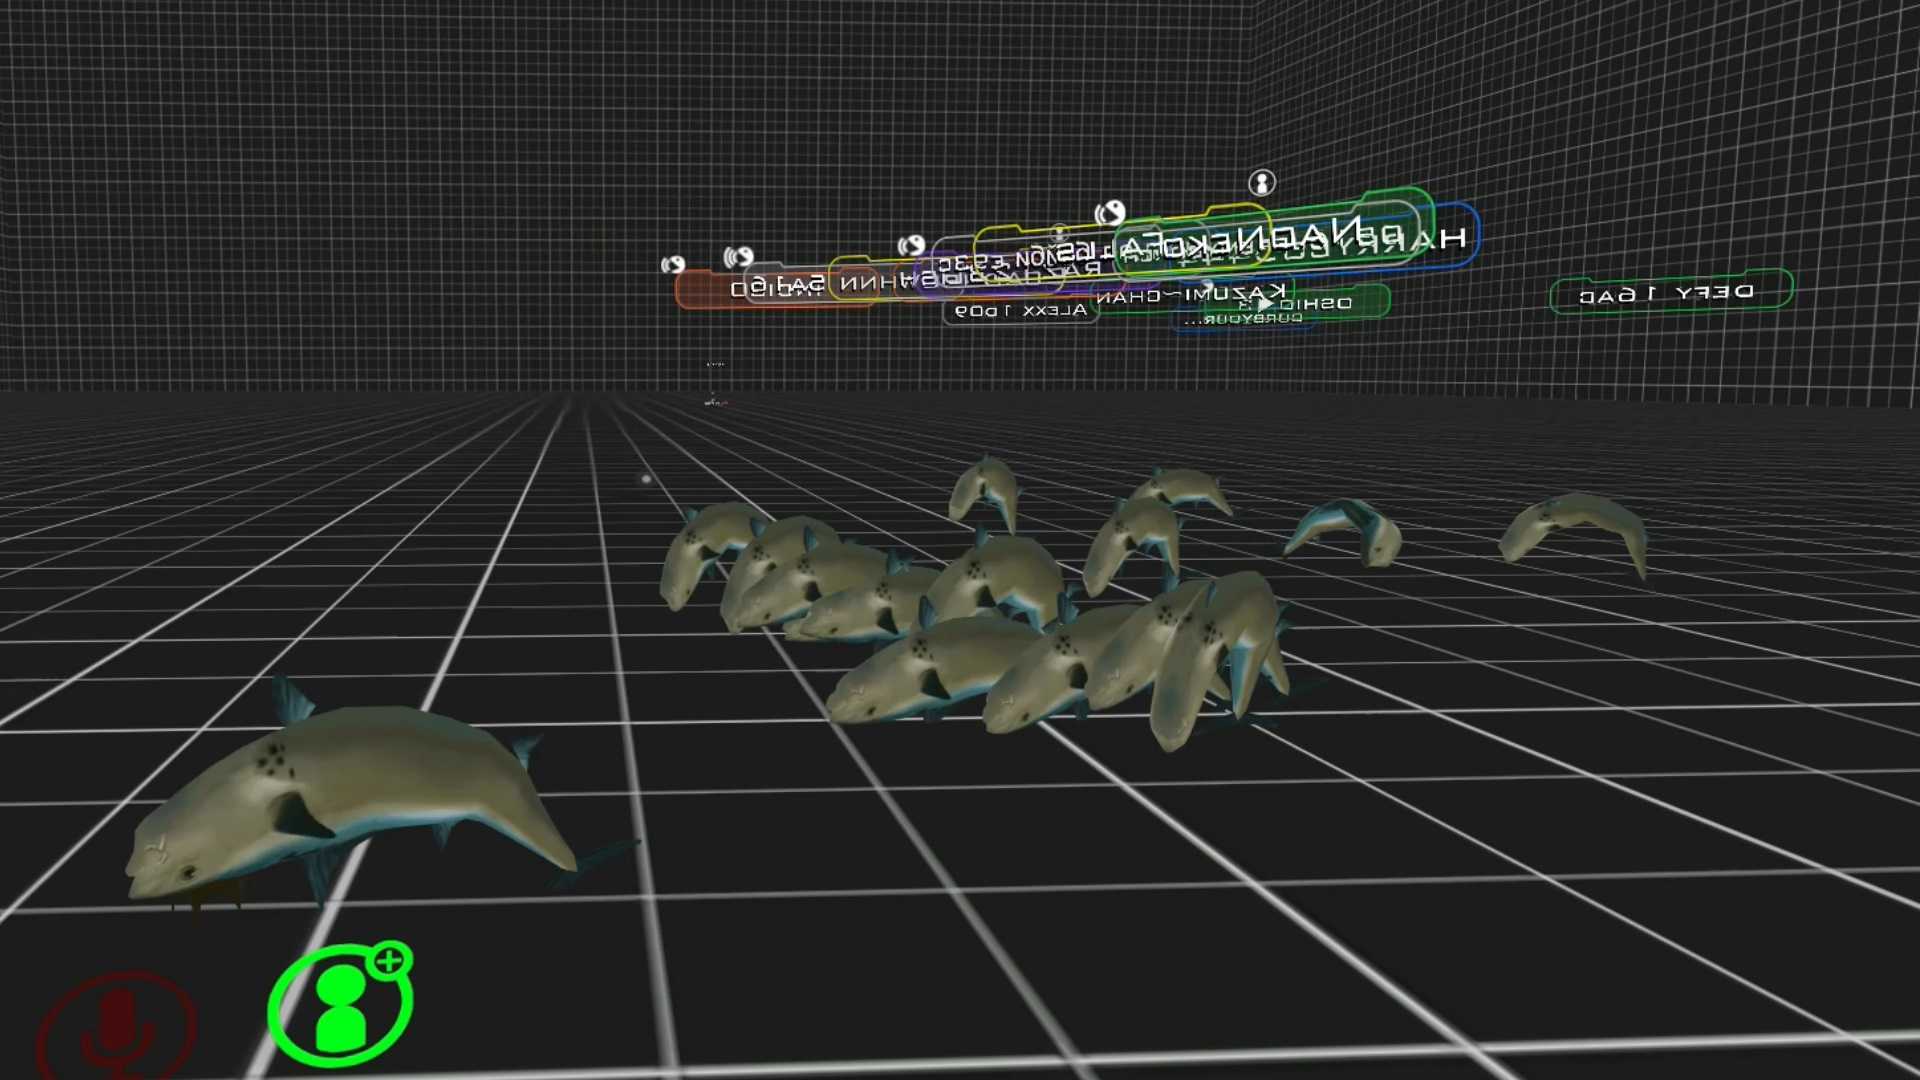
Task: Click voice indicator icon above INDIGO nameplate
Action: (x=738, y=257)
